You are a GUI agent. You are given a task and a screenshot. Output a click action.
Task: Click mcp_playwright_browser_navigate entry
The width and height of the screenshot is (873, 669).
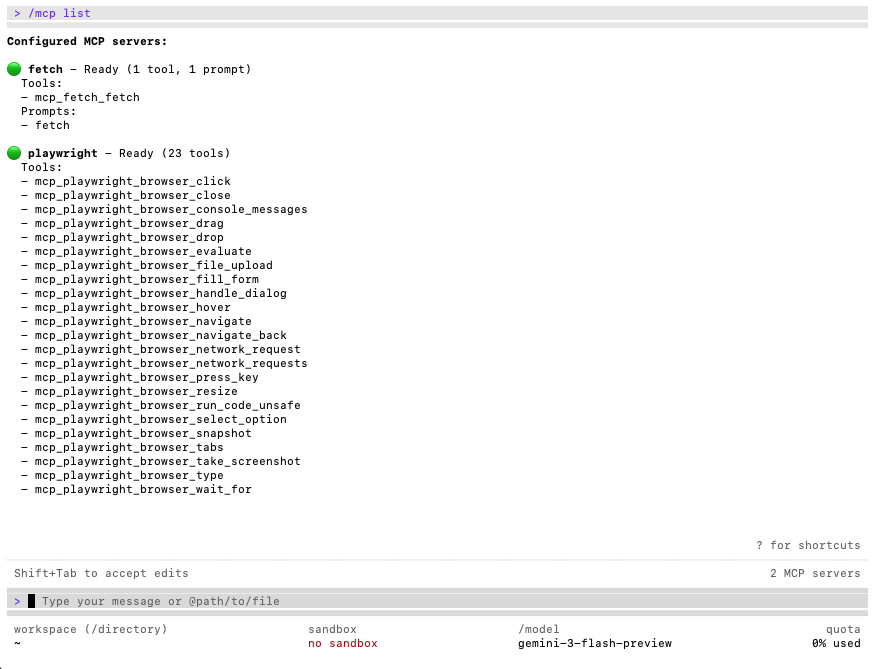pos(143,321)
